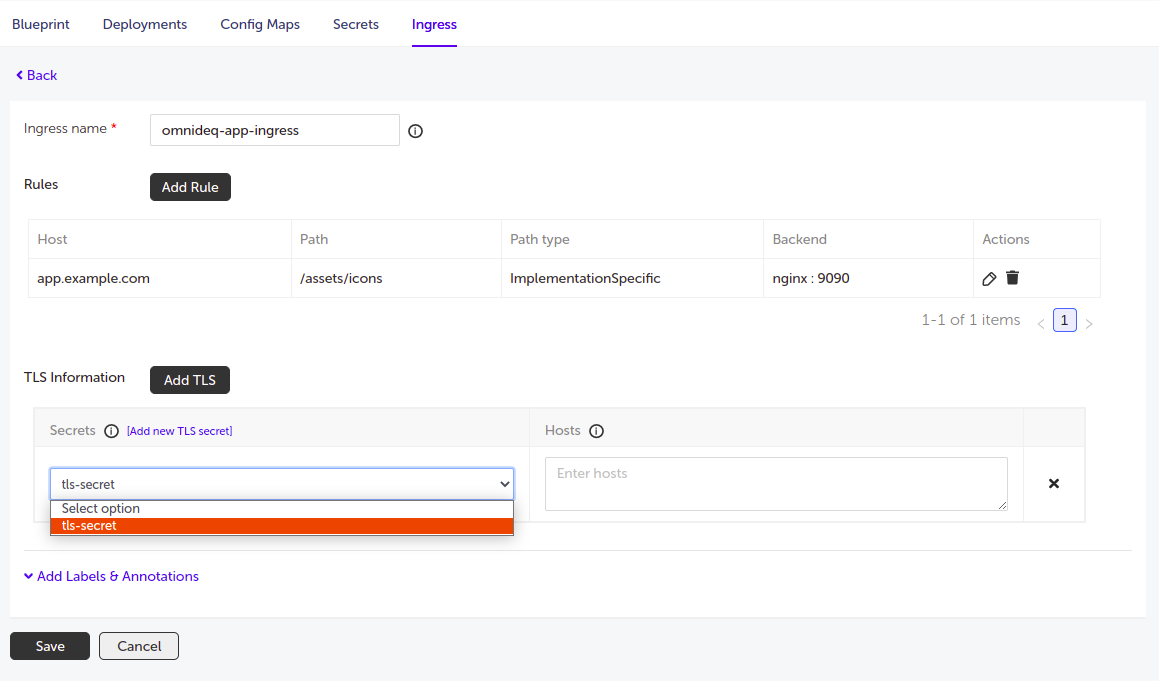Delete the app.example.com rule
The image size is (1159, 681).
click(x=1013, y=278)
